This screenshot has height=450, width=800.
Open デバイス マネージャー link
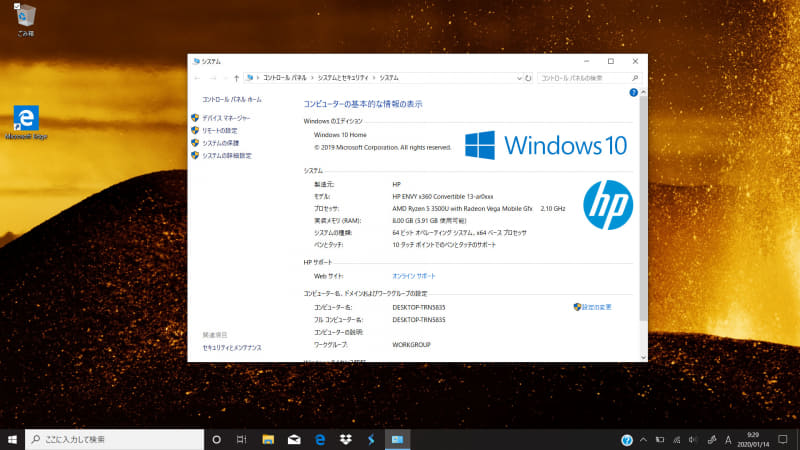tap(226, 118)
